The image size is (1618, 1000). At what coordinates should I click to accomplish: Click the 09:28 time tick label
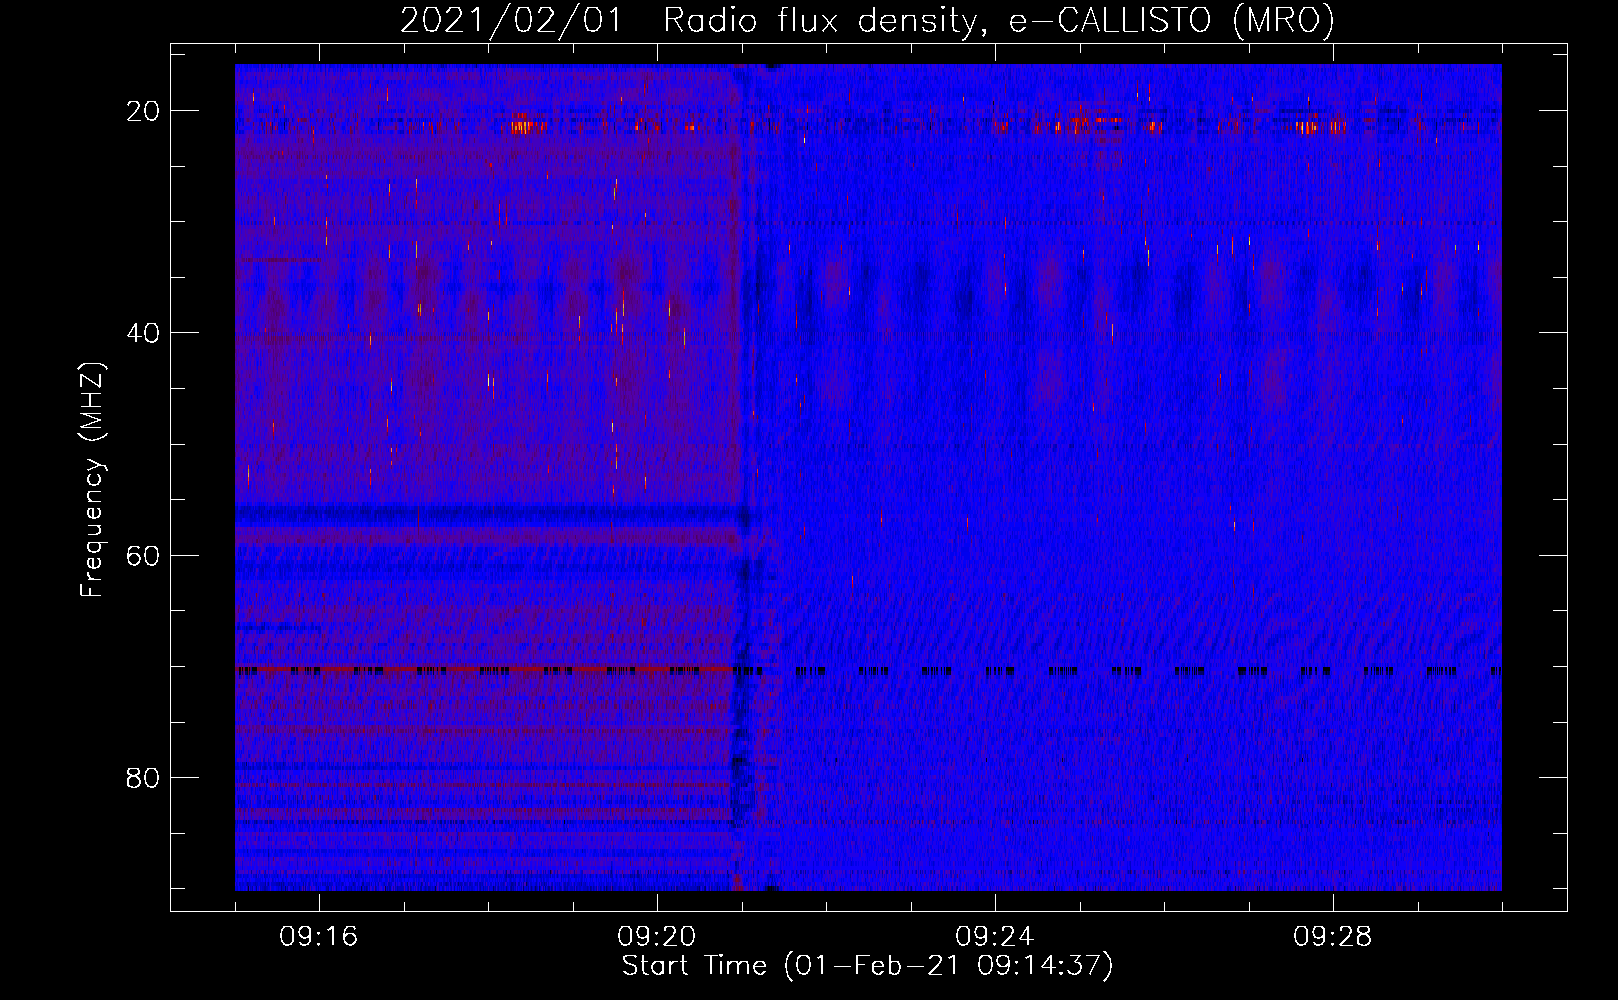(1333, 937)
